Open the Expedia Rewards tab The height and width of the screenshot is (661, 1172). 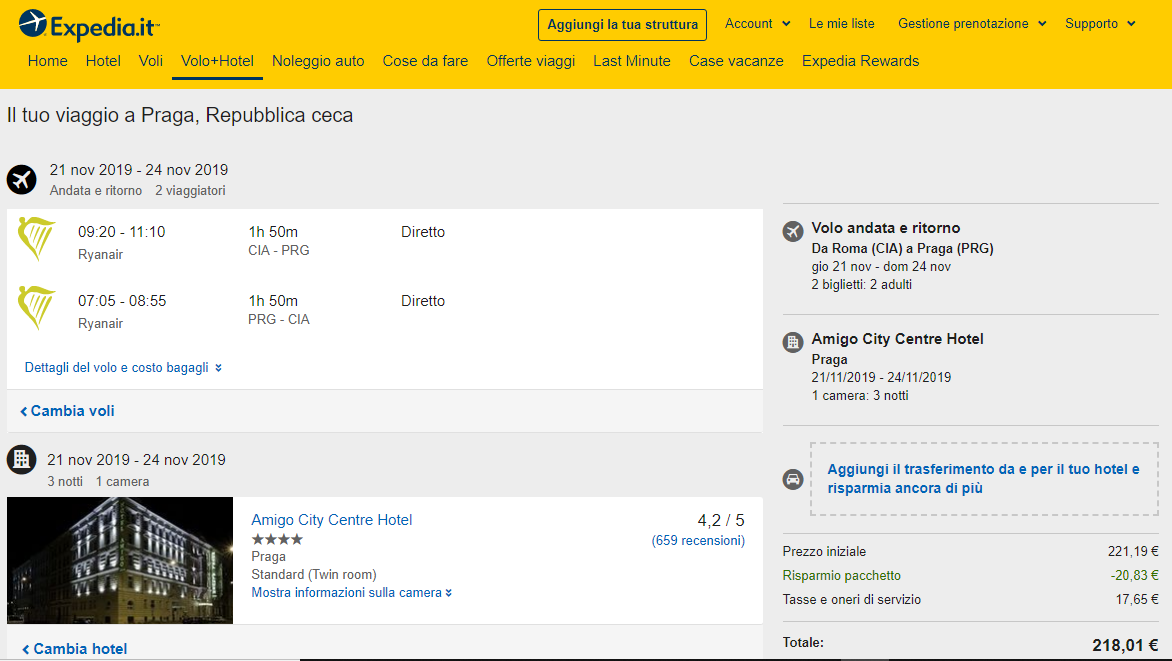coord(860,61)
